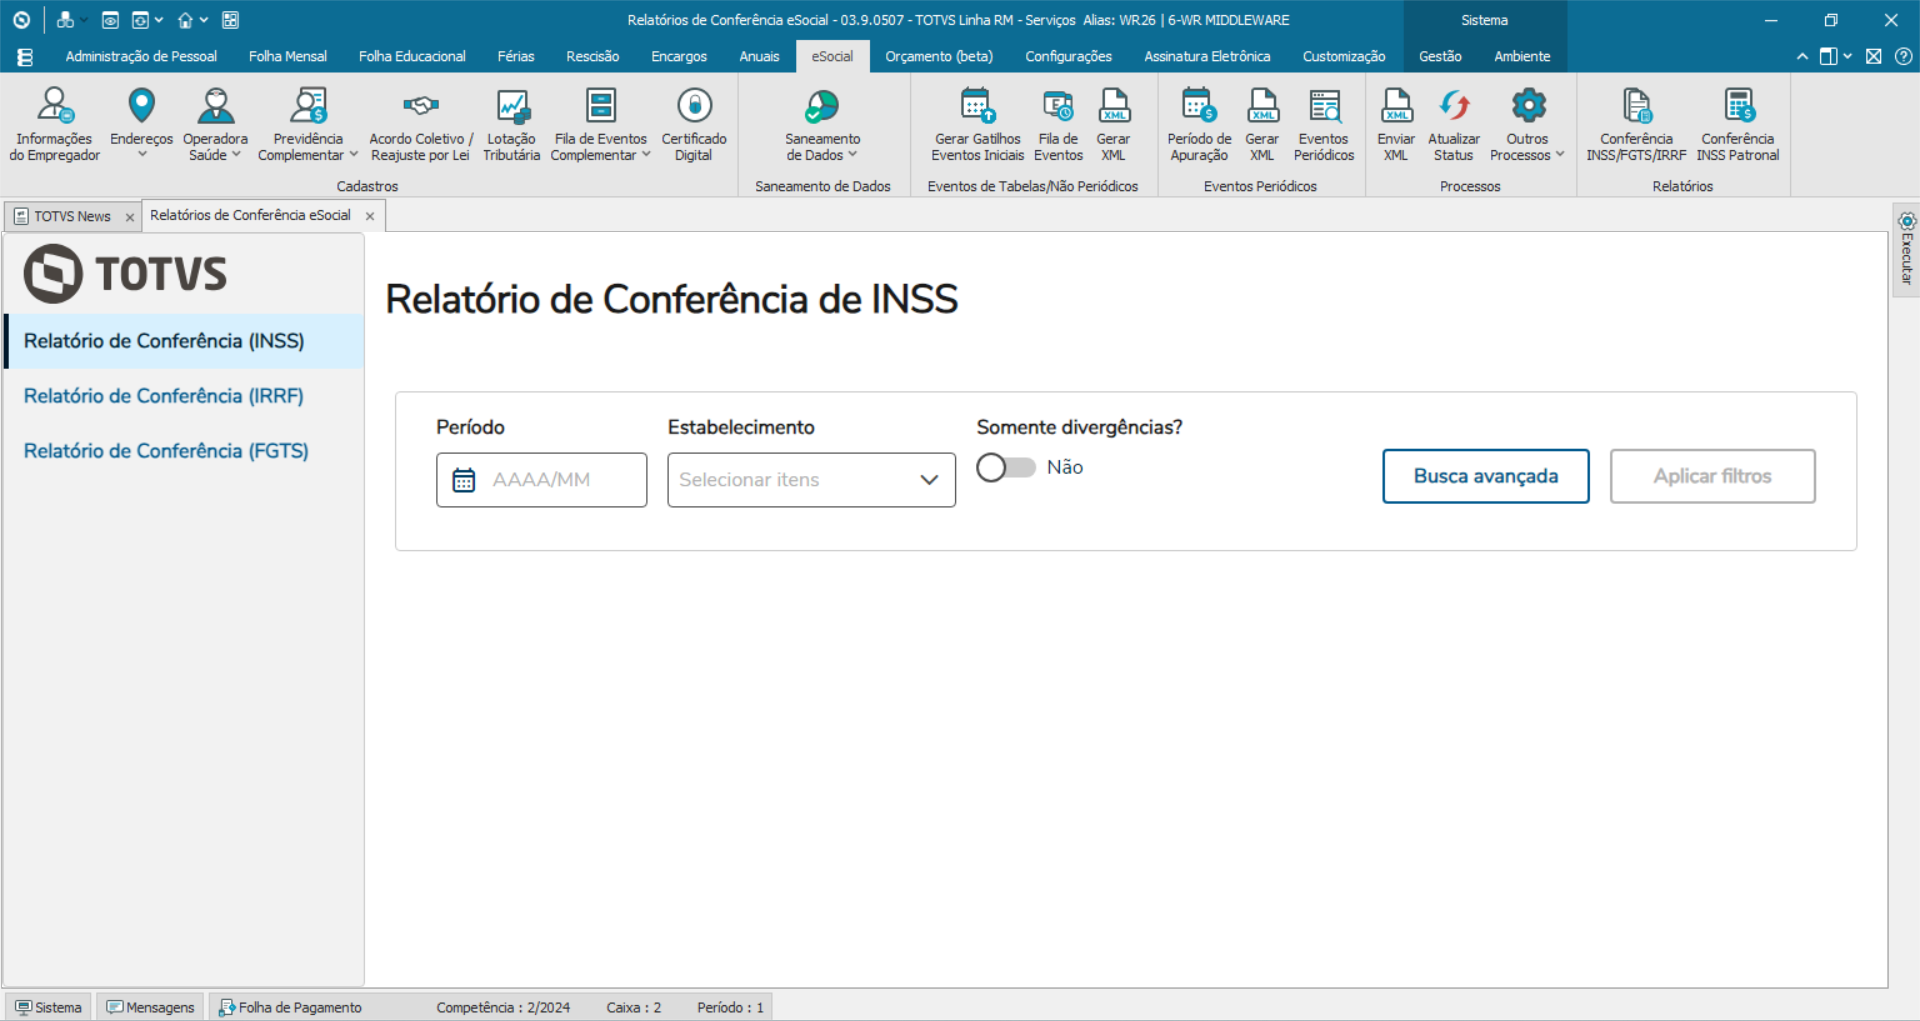Viewport: 1920px width, 1021px height.
Task: Select the Férias ribbon tab
Action: (x=516, y=57)
